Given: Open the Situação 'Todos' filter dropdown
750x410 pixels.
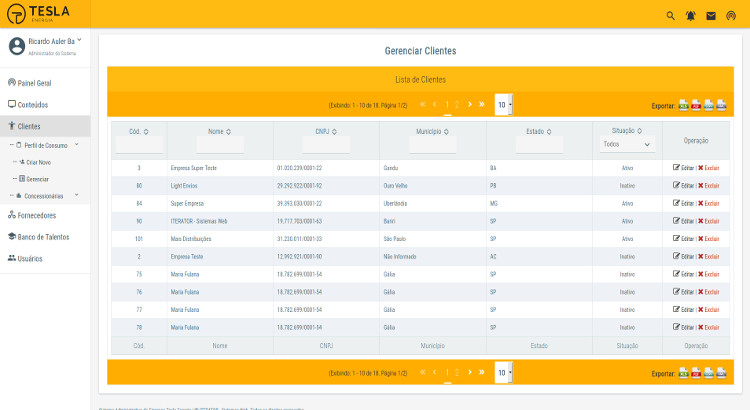Looking at the screenshot, I should point(627,144).
